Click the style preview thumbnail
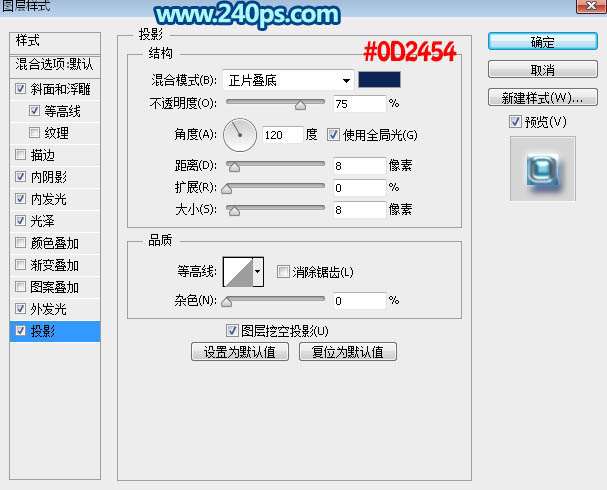Viewport: 607px width, 490px height. 543,168
